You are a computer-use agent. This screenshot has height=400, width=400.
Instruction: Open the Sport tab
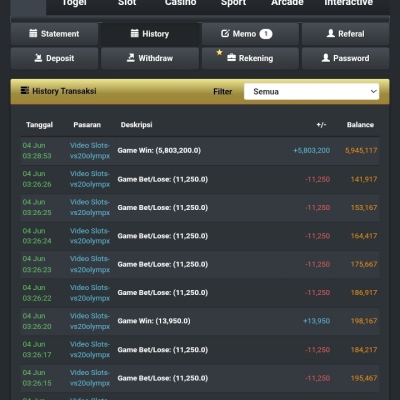point(233,3)
